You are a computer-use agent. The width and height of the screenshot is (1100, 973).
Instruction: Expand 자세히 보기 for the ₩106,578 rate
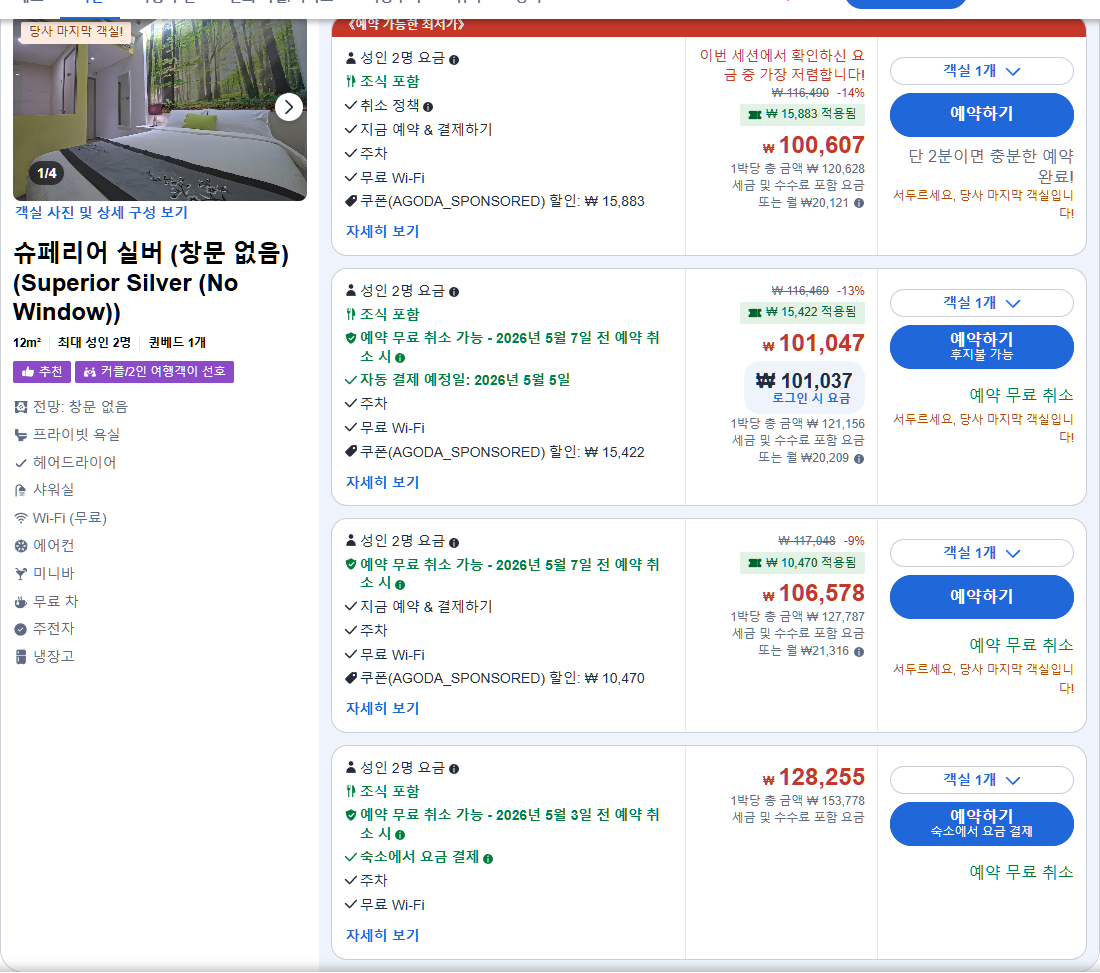tap(382, 709)
